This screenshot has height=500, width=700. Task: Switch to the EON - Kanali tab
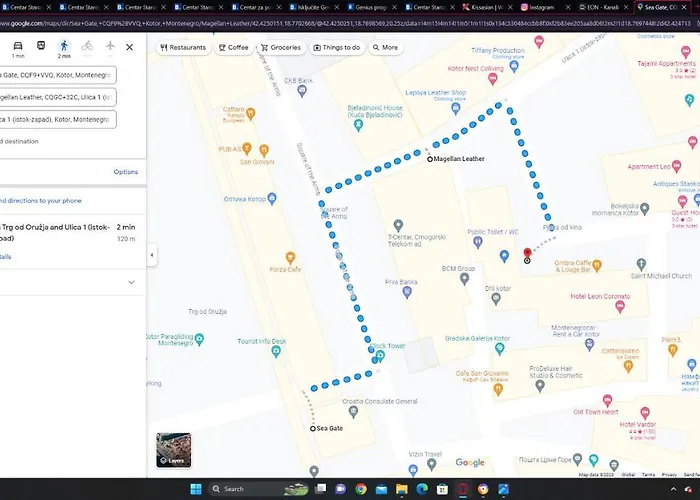click(x=603, y=7)
